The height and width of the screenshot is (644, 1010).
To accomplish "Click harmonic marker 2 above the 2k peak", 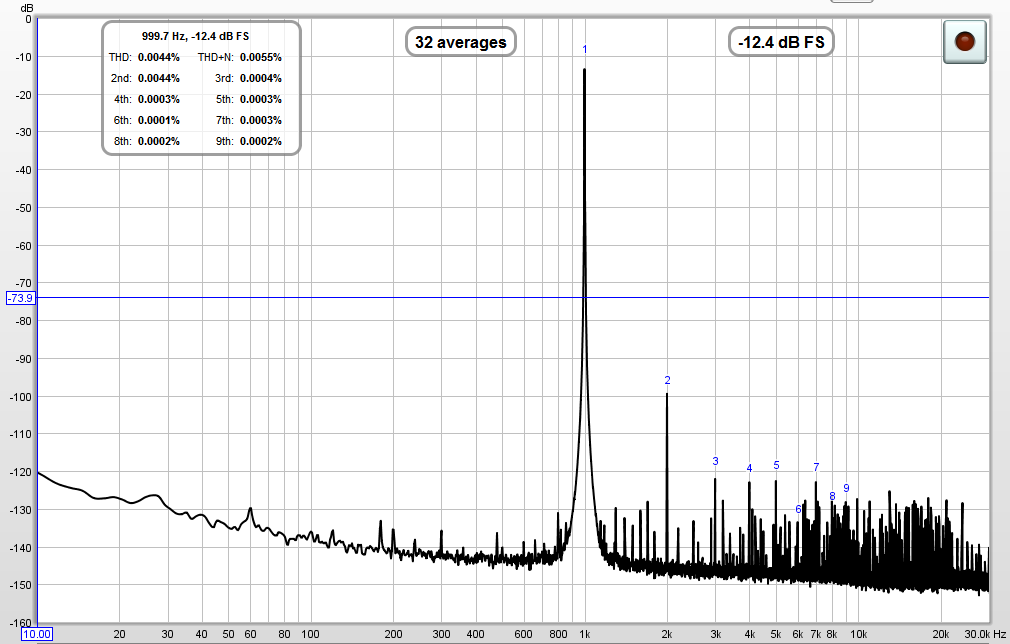I will (667, 381).
